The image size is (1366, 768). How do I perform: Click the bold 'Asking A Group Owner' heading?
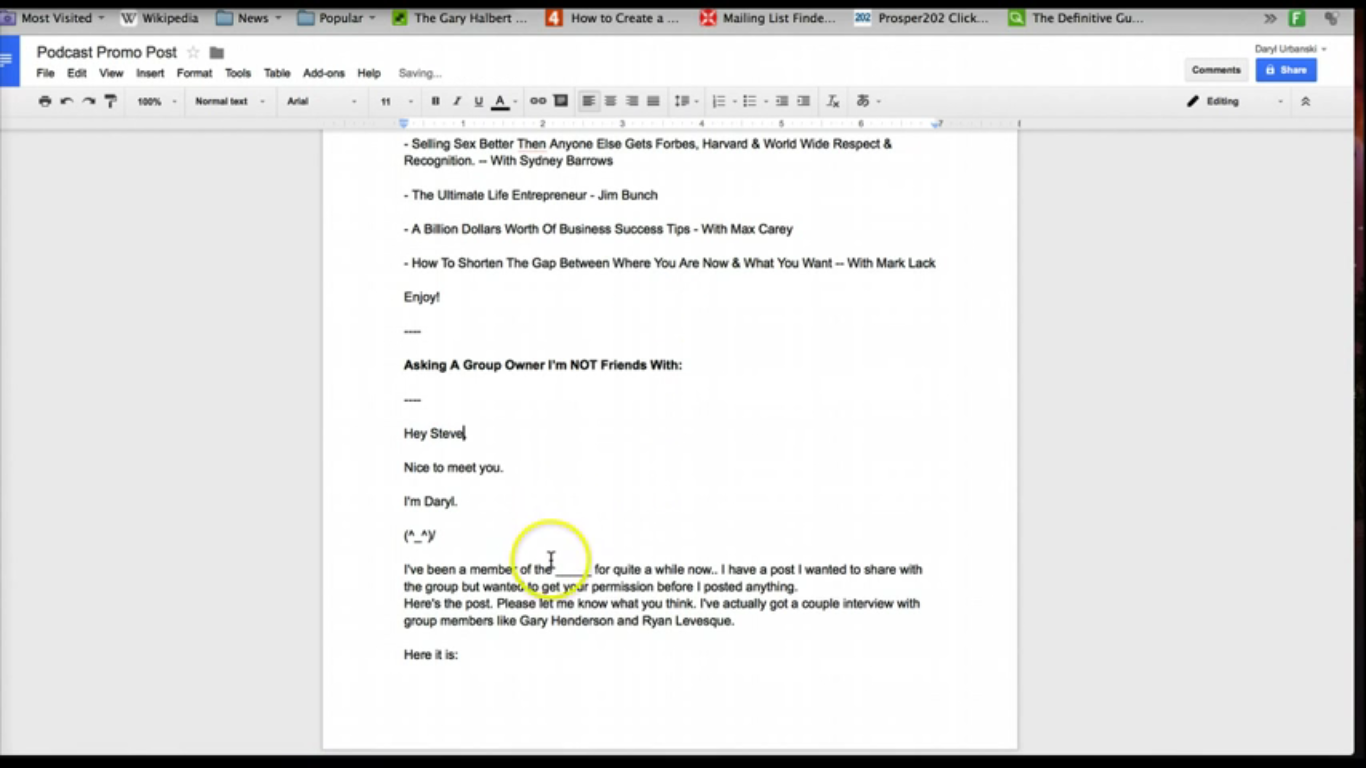point(543,365)
